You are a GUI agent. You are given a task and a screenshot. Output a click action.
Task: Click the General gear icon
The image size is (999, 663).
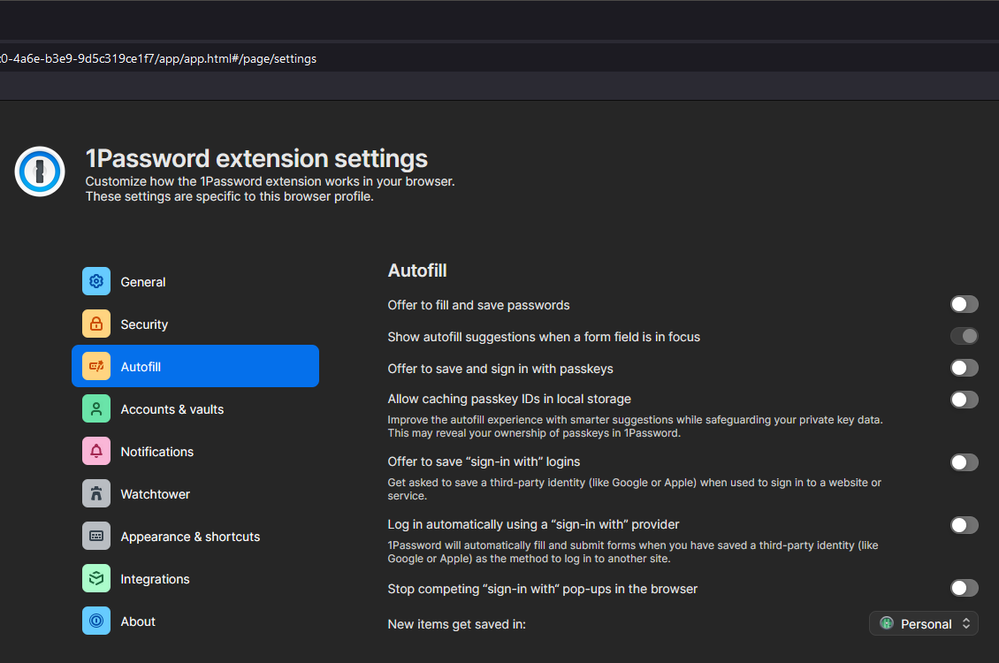(x=96, y=282)
